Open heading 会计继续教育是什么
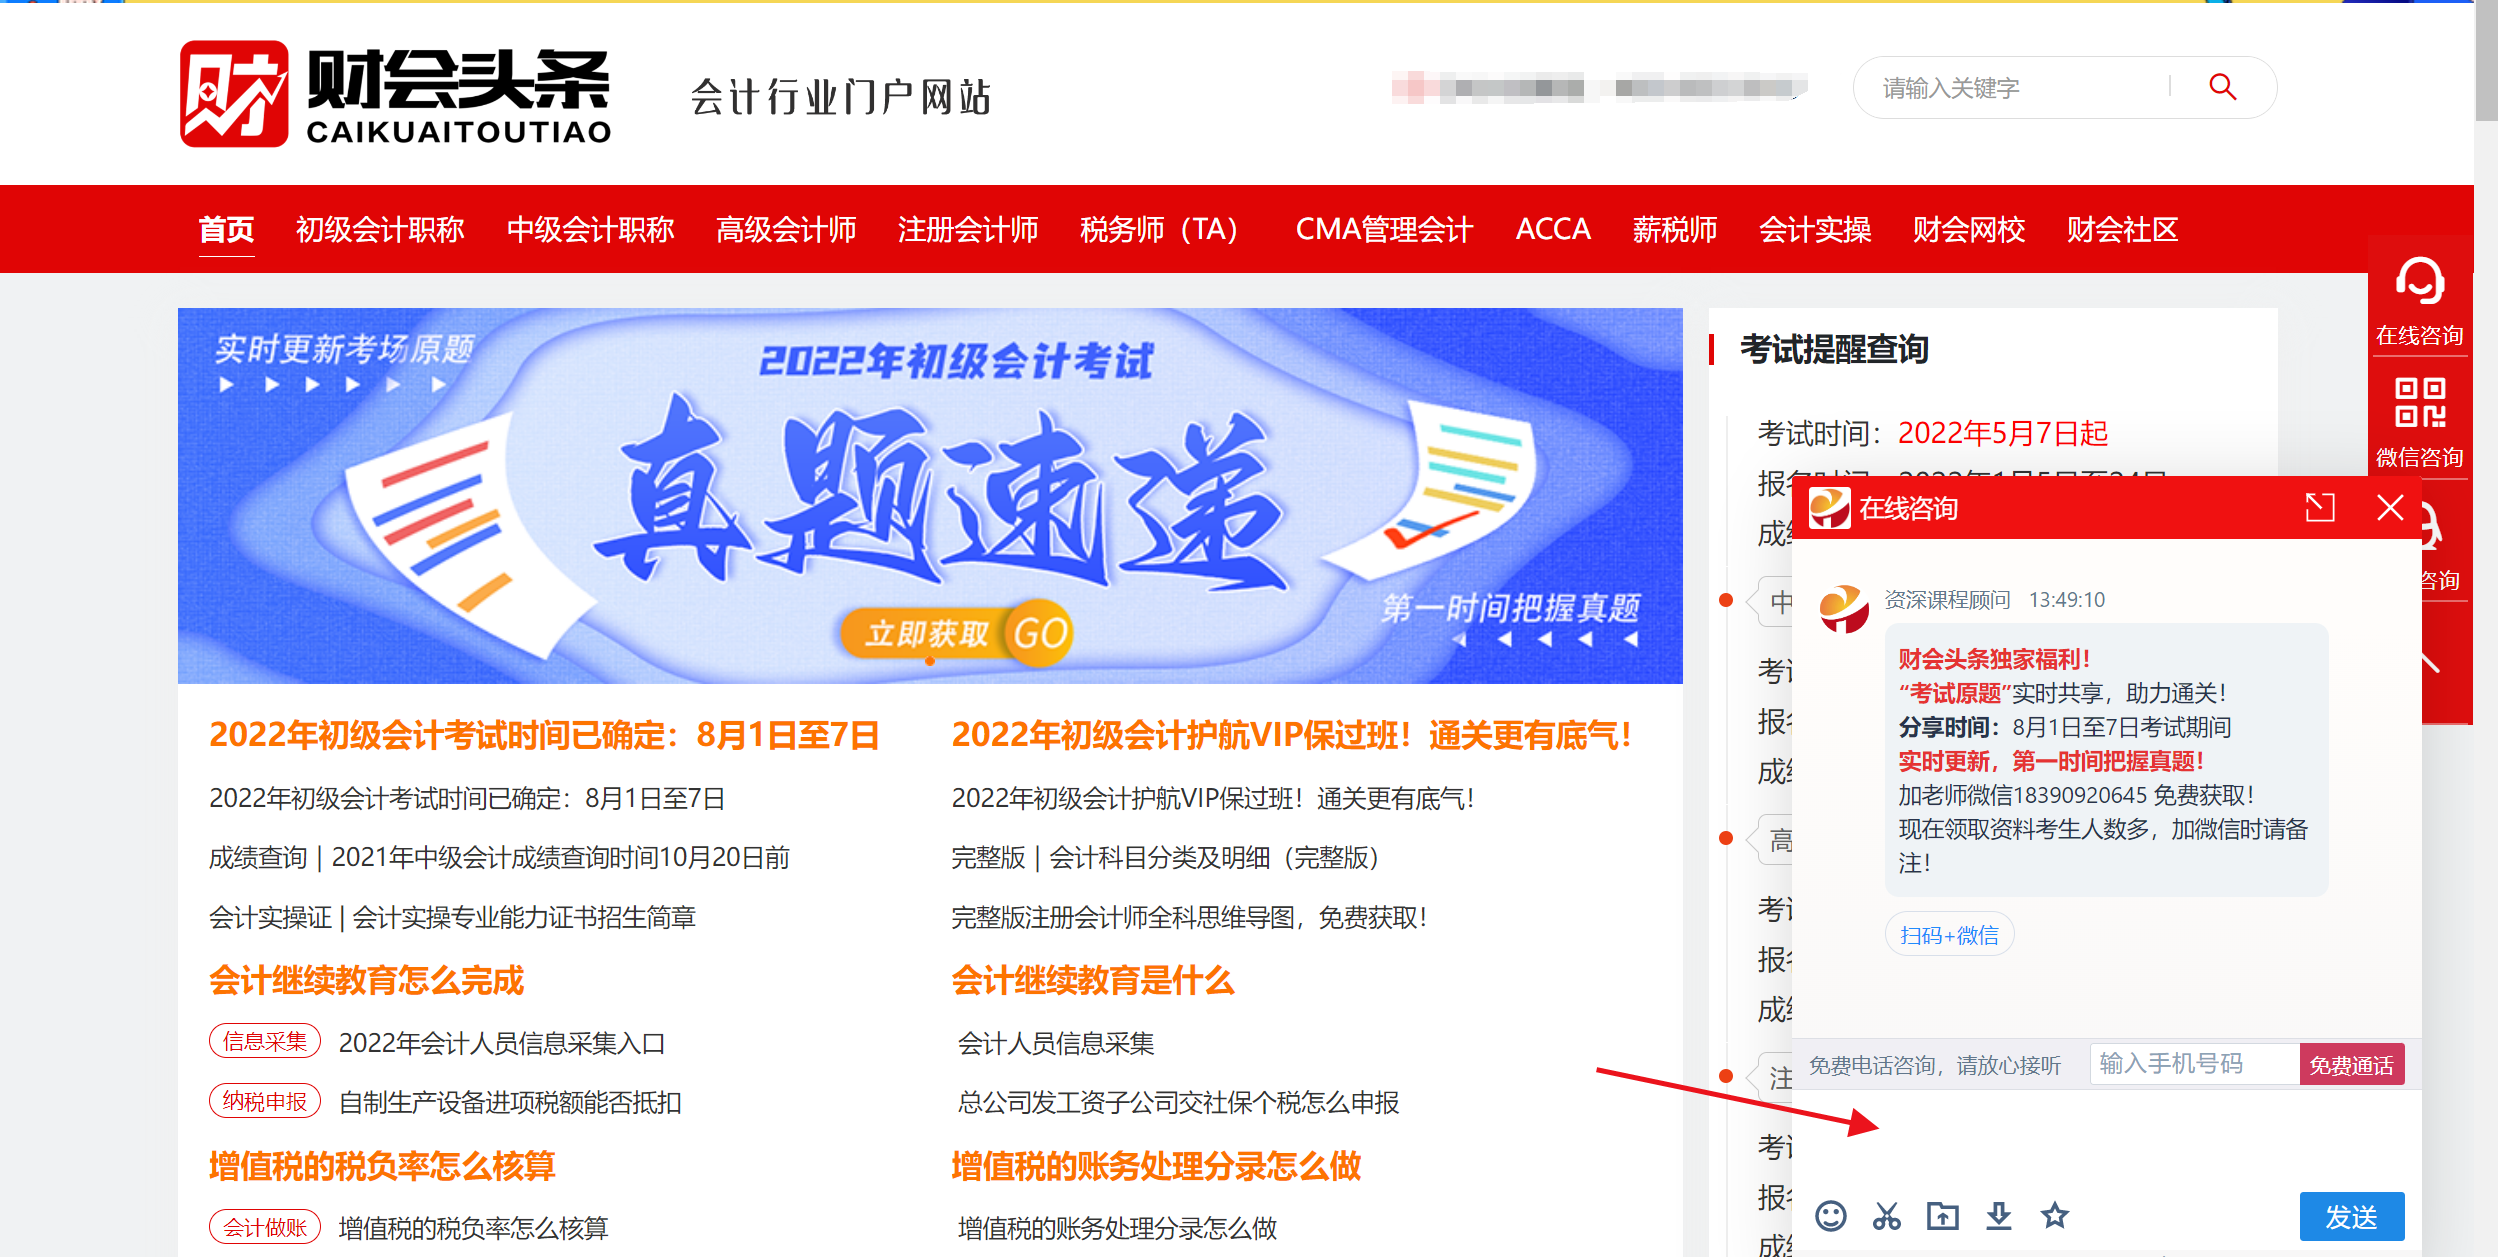2498x1257 pixels. coord(1093,980)
